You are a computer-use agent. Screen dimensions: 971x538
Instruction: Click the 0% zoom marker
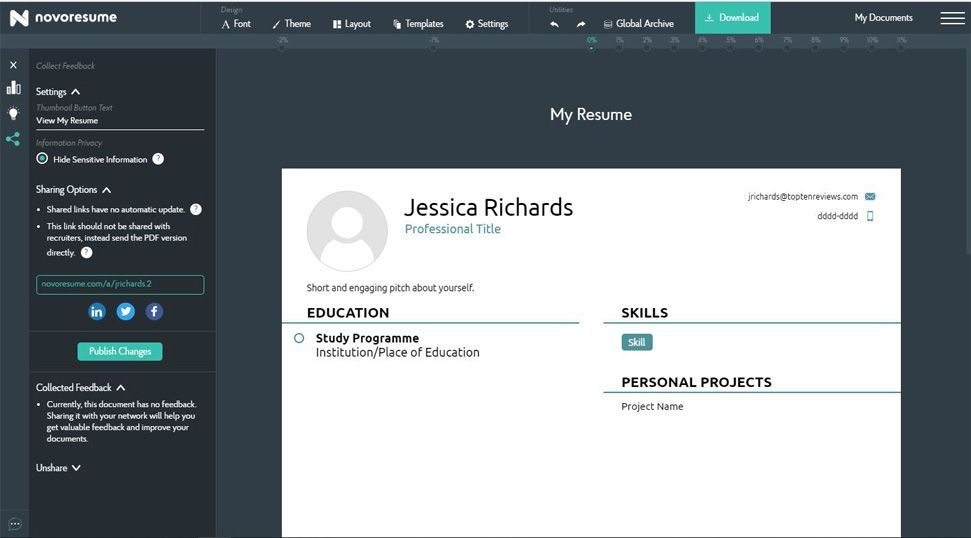(592, 41)
